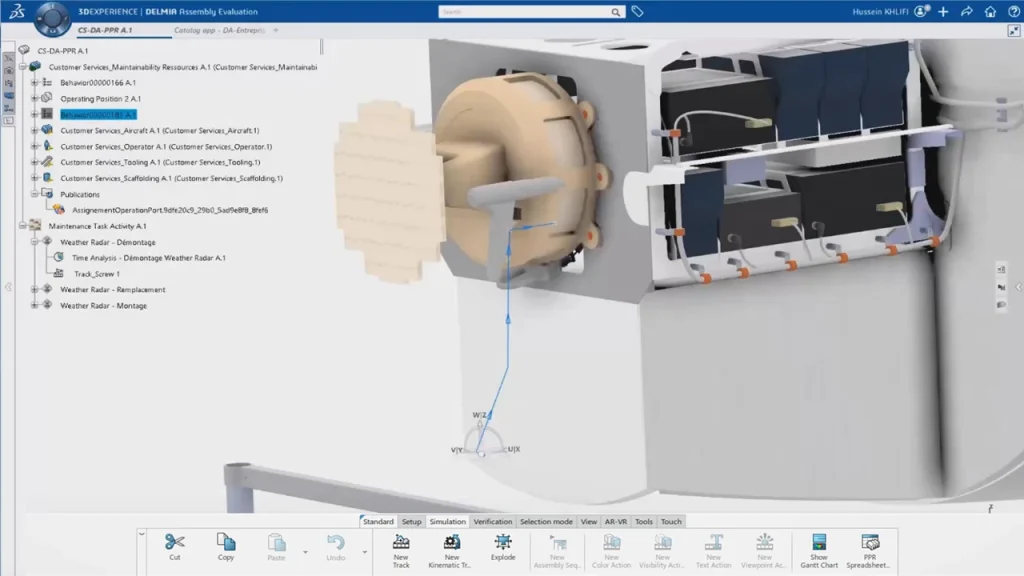Screen dimensions: 1024x576
Task: Open the help question mark icon
Action: [1014, 11]
